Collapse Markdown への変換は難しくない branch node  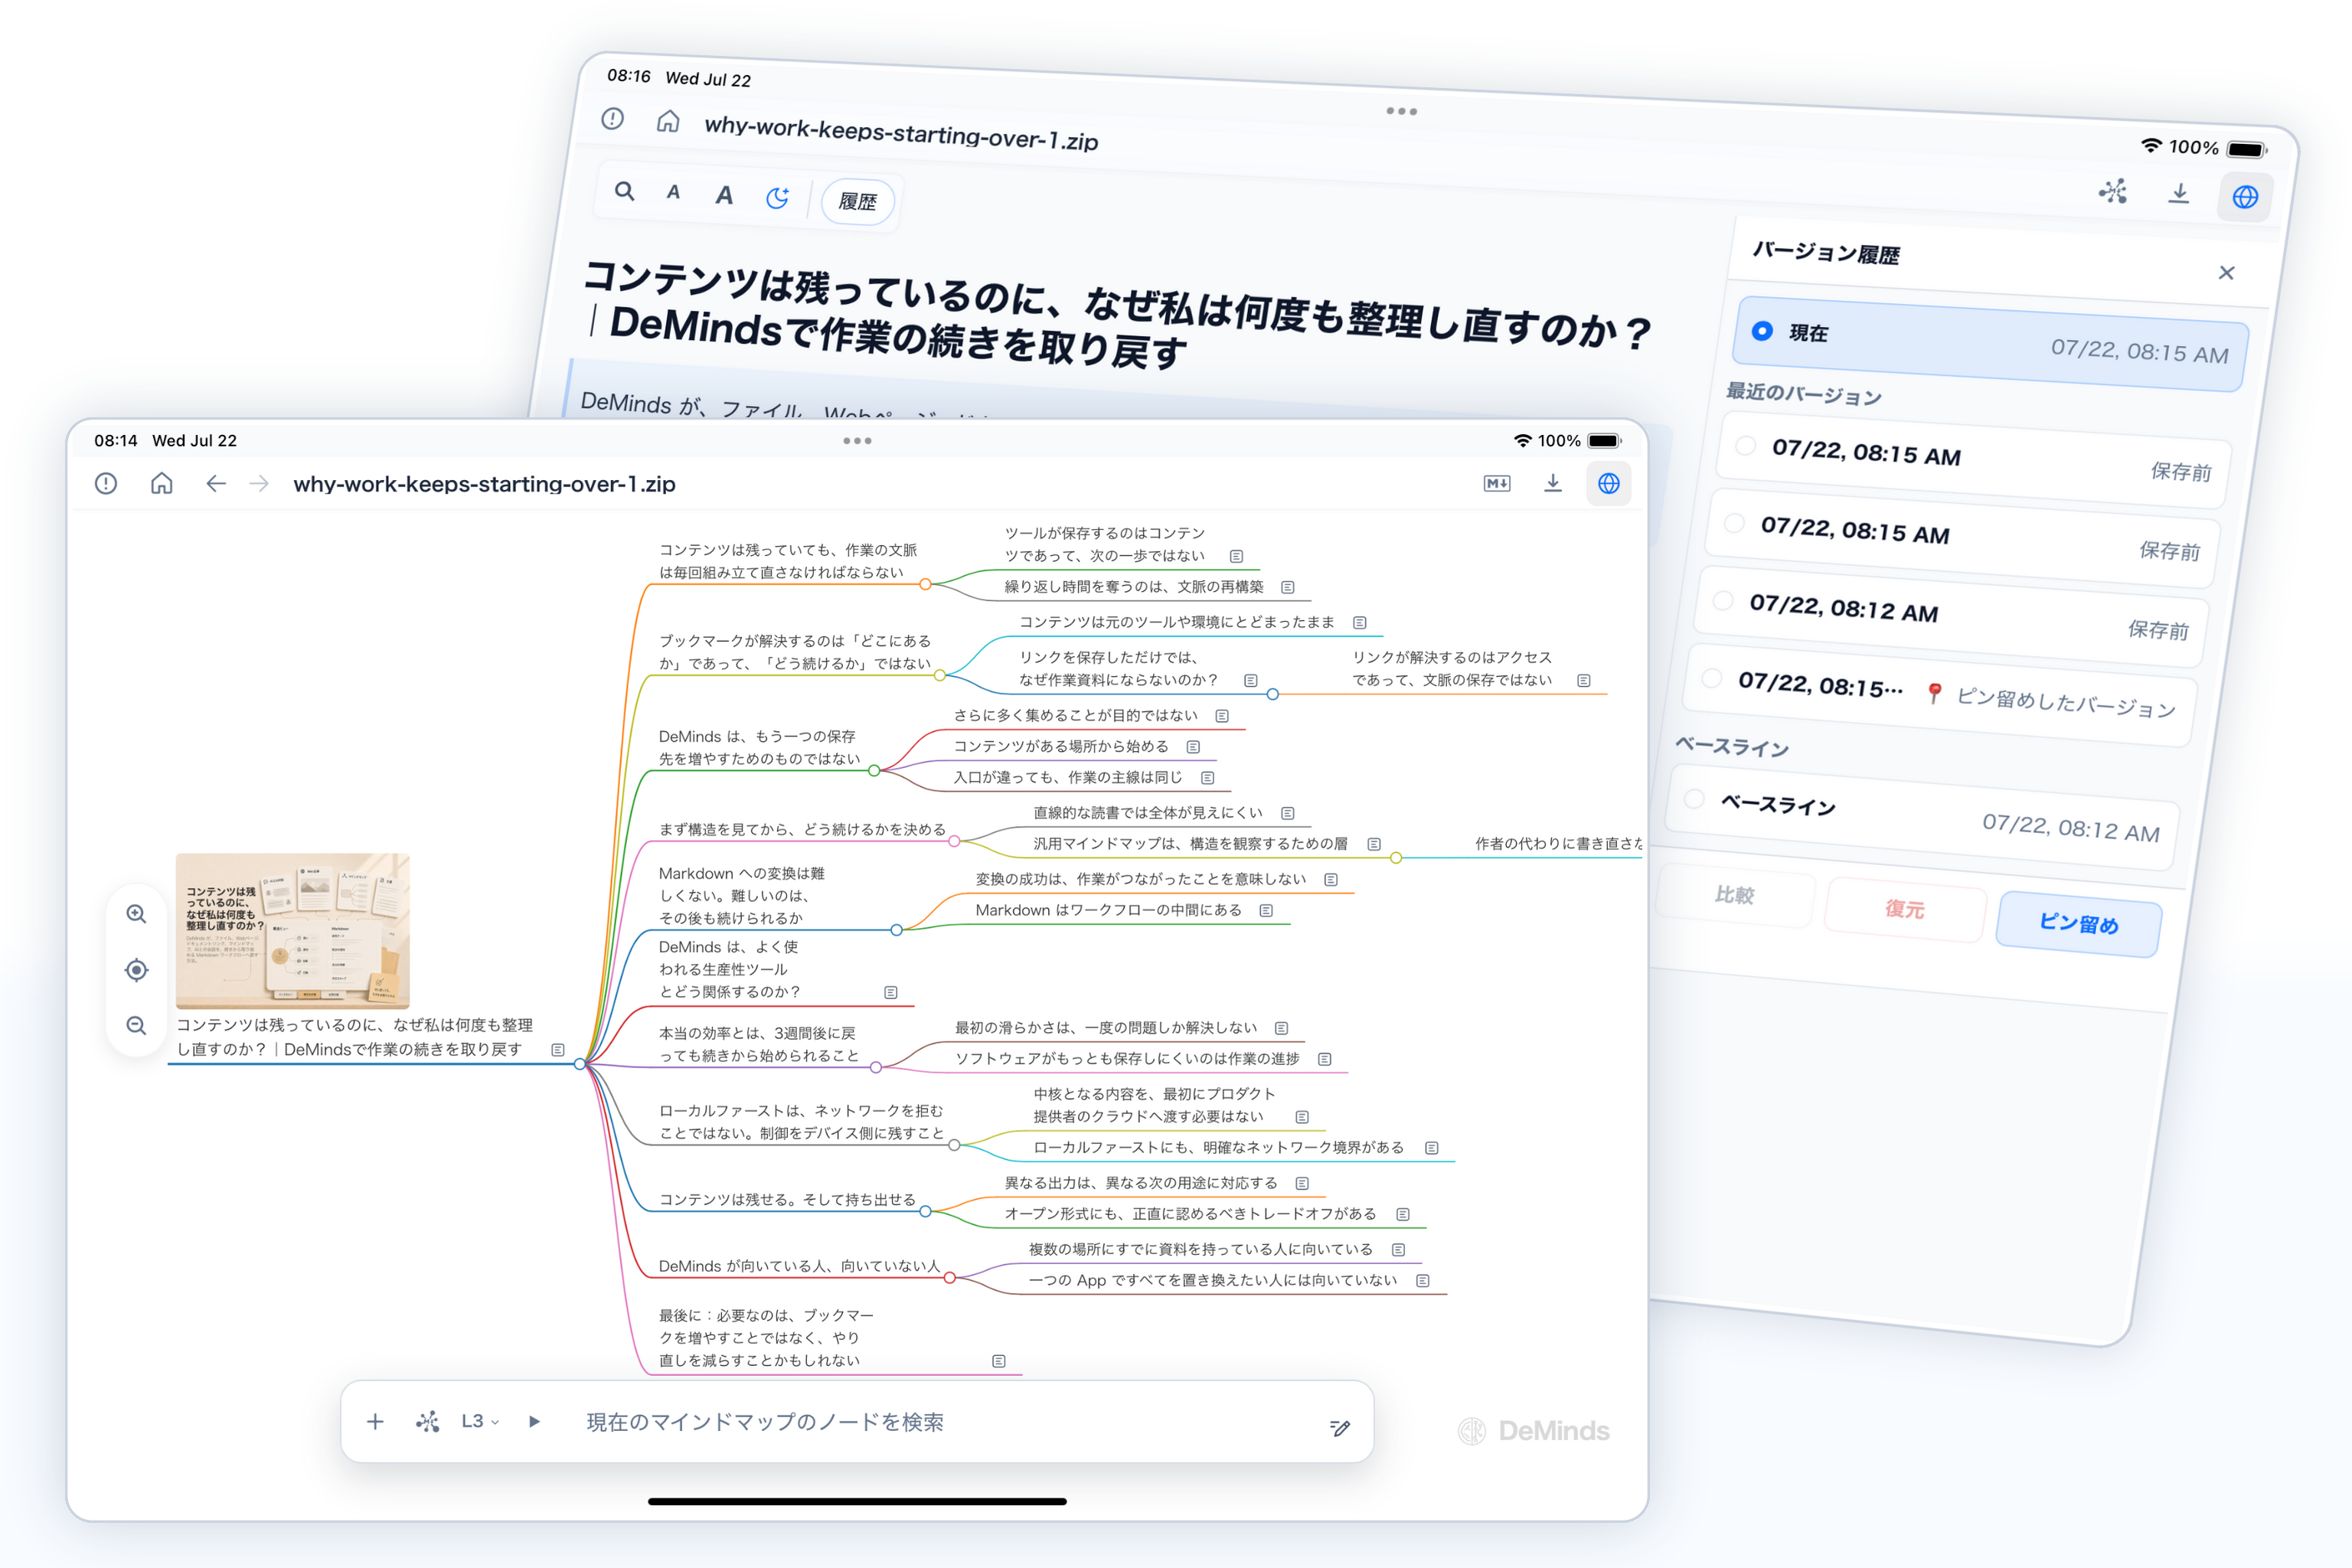tap(897, 930)
